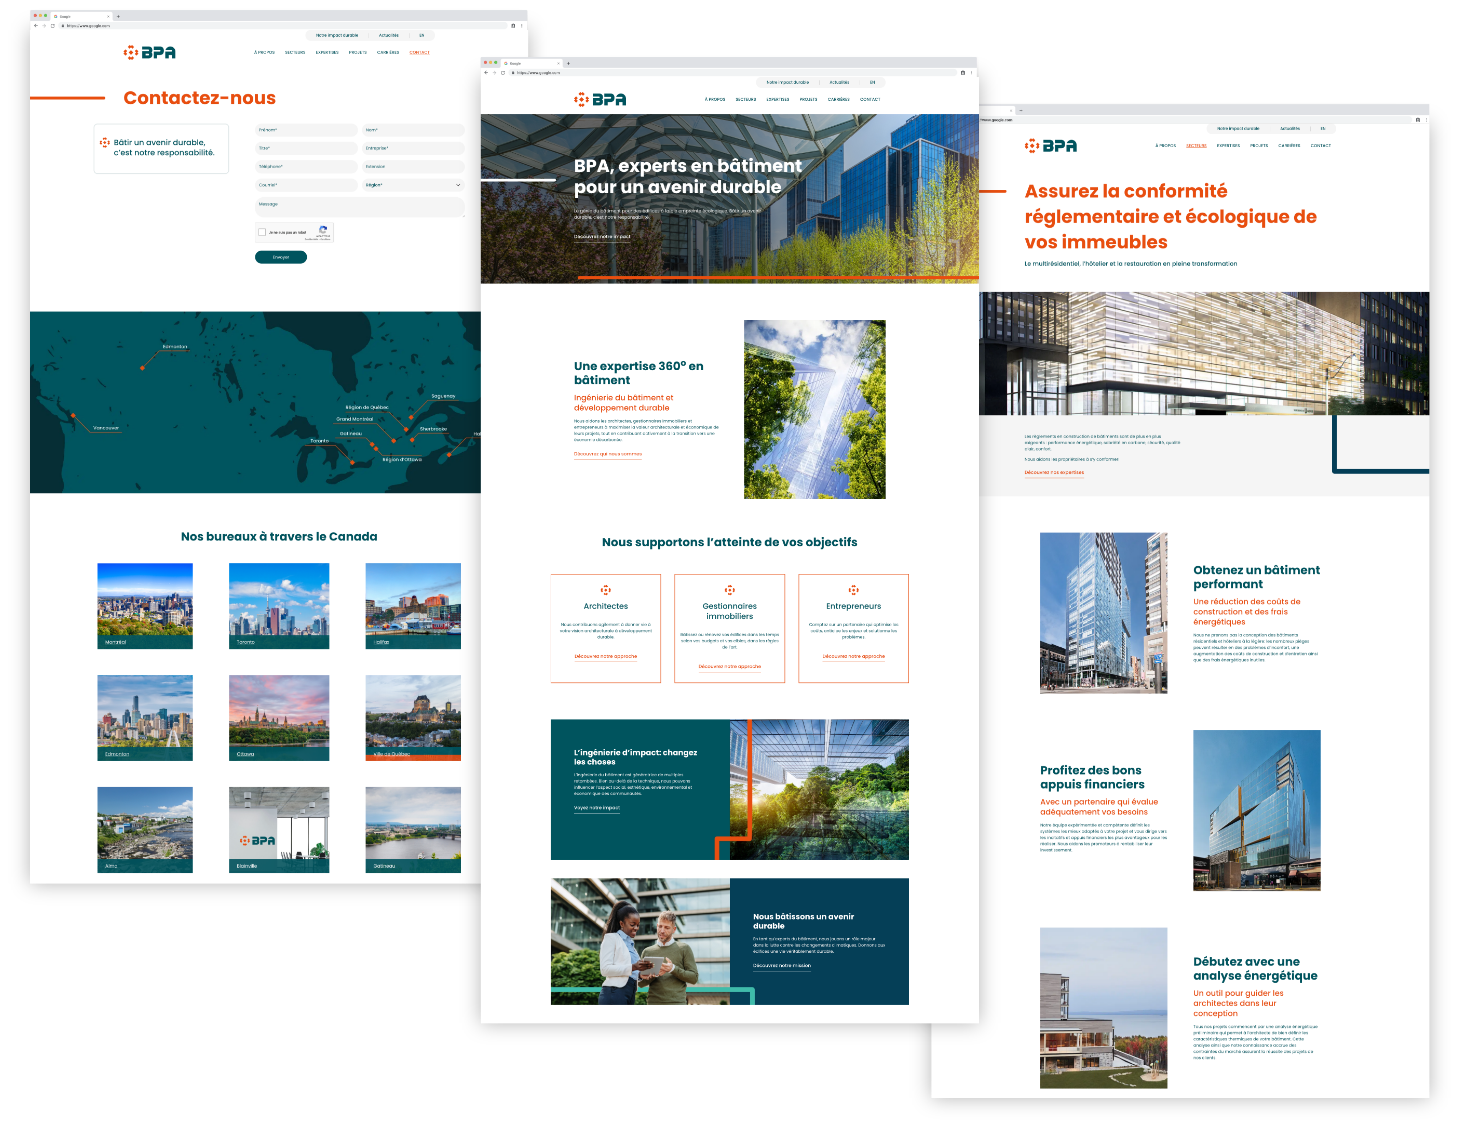This screenshot has height=1129, width=1460.
Task: Check the reCAPTCHA not-a-robot checkbox
Action: pos(262,232)
